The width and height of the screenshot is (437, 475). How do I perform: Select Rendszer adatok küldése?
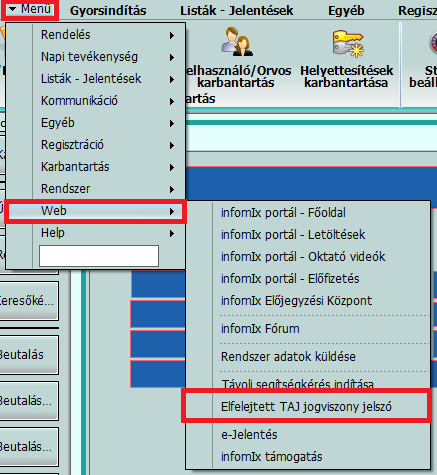[288, 357]
